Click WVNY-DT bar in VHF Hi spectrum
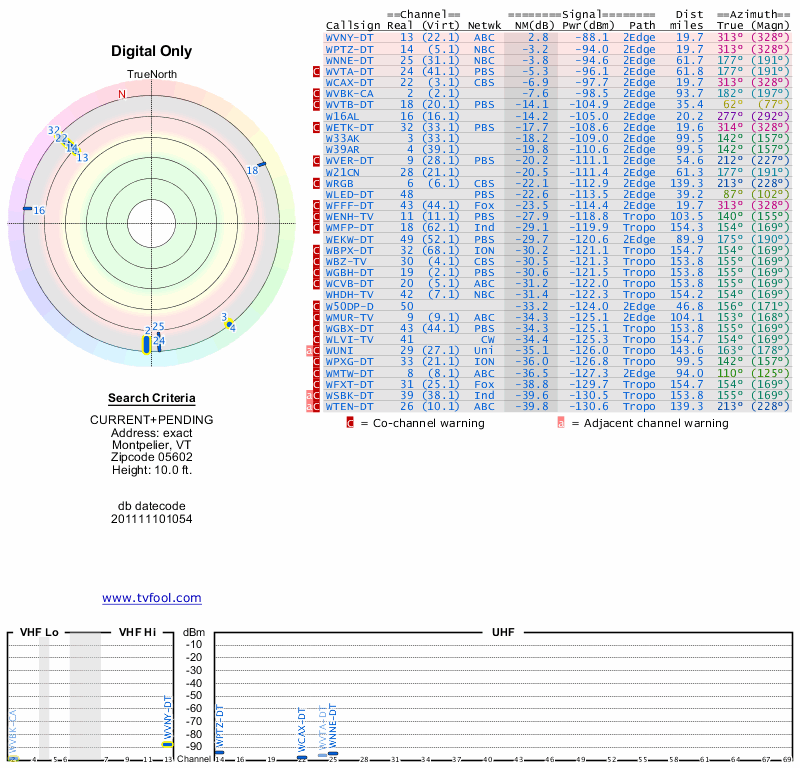This screenshot has height=768, width=800. click(x=168, y=744)
